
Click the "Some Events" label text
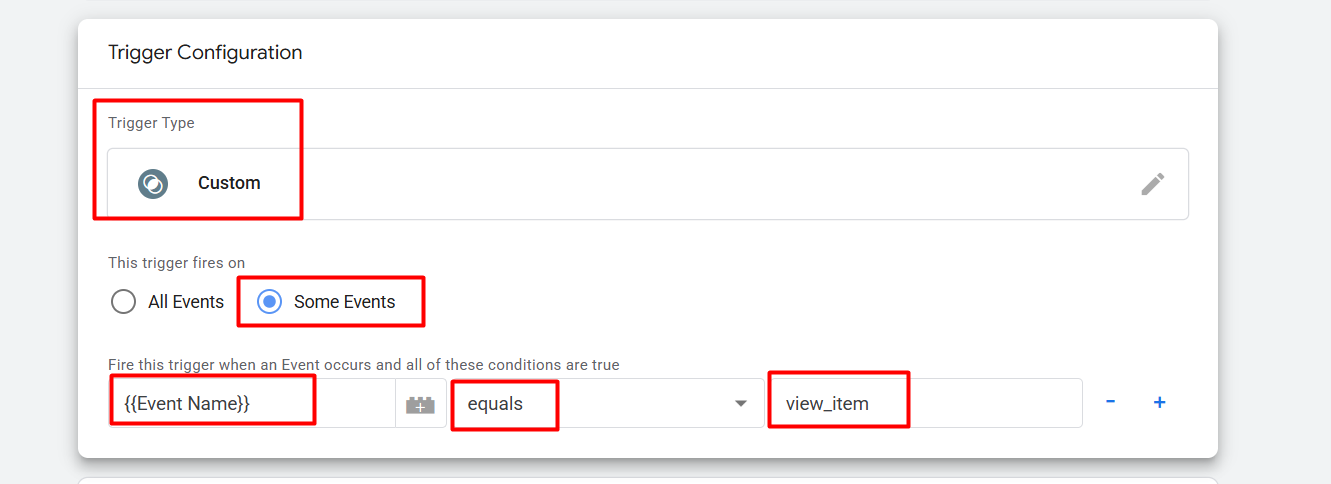344,302
